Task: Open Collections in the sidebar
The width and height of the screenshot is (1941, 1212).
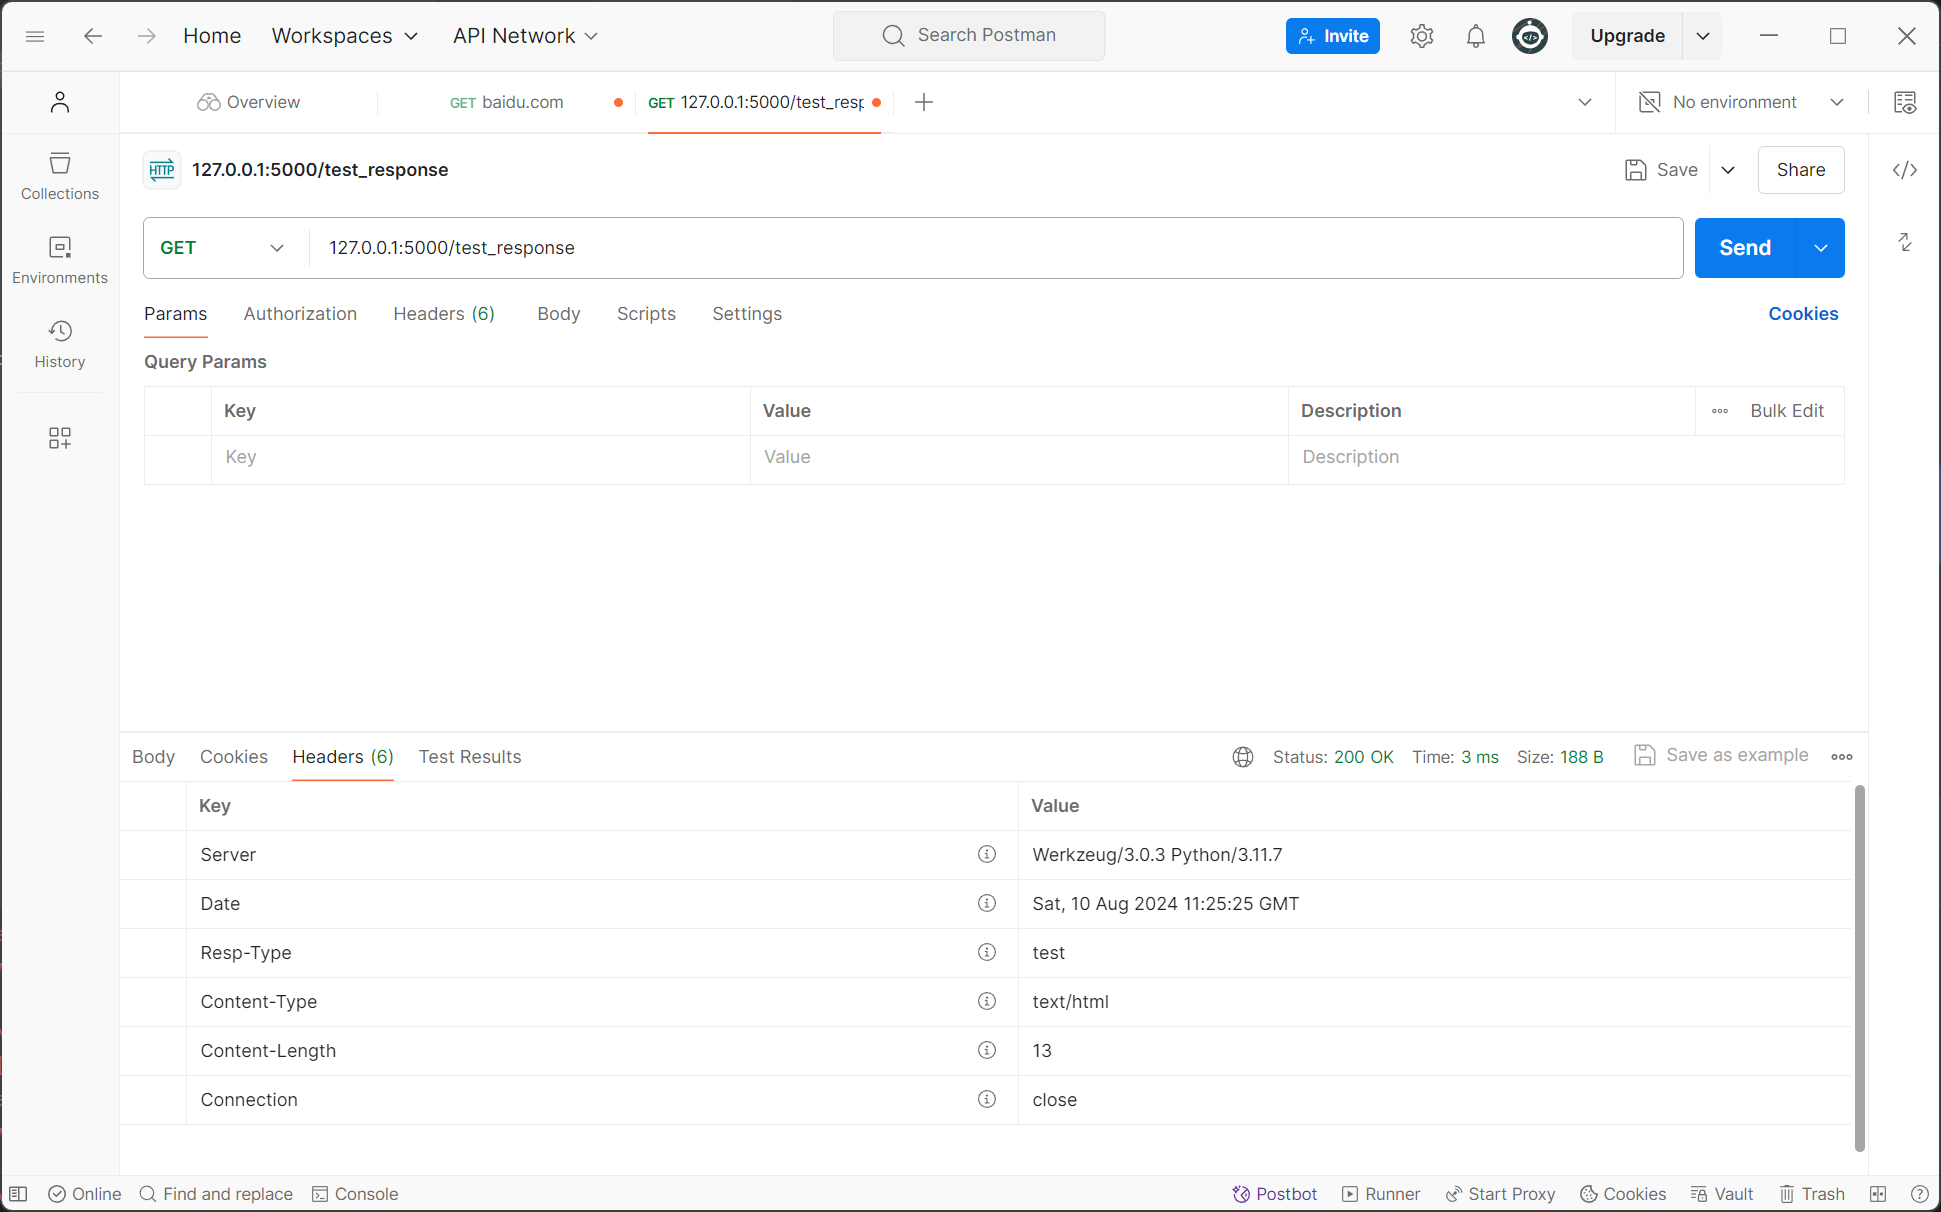Action: point(60,176)
